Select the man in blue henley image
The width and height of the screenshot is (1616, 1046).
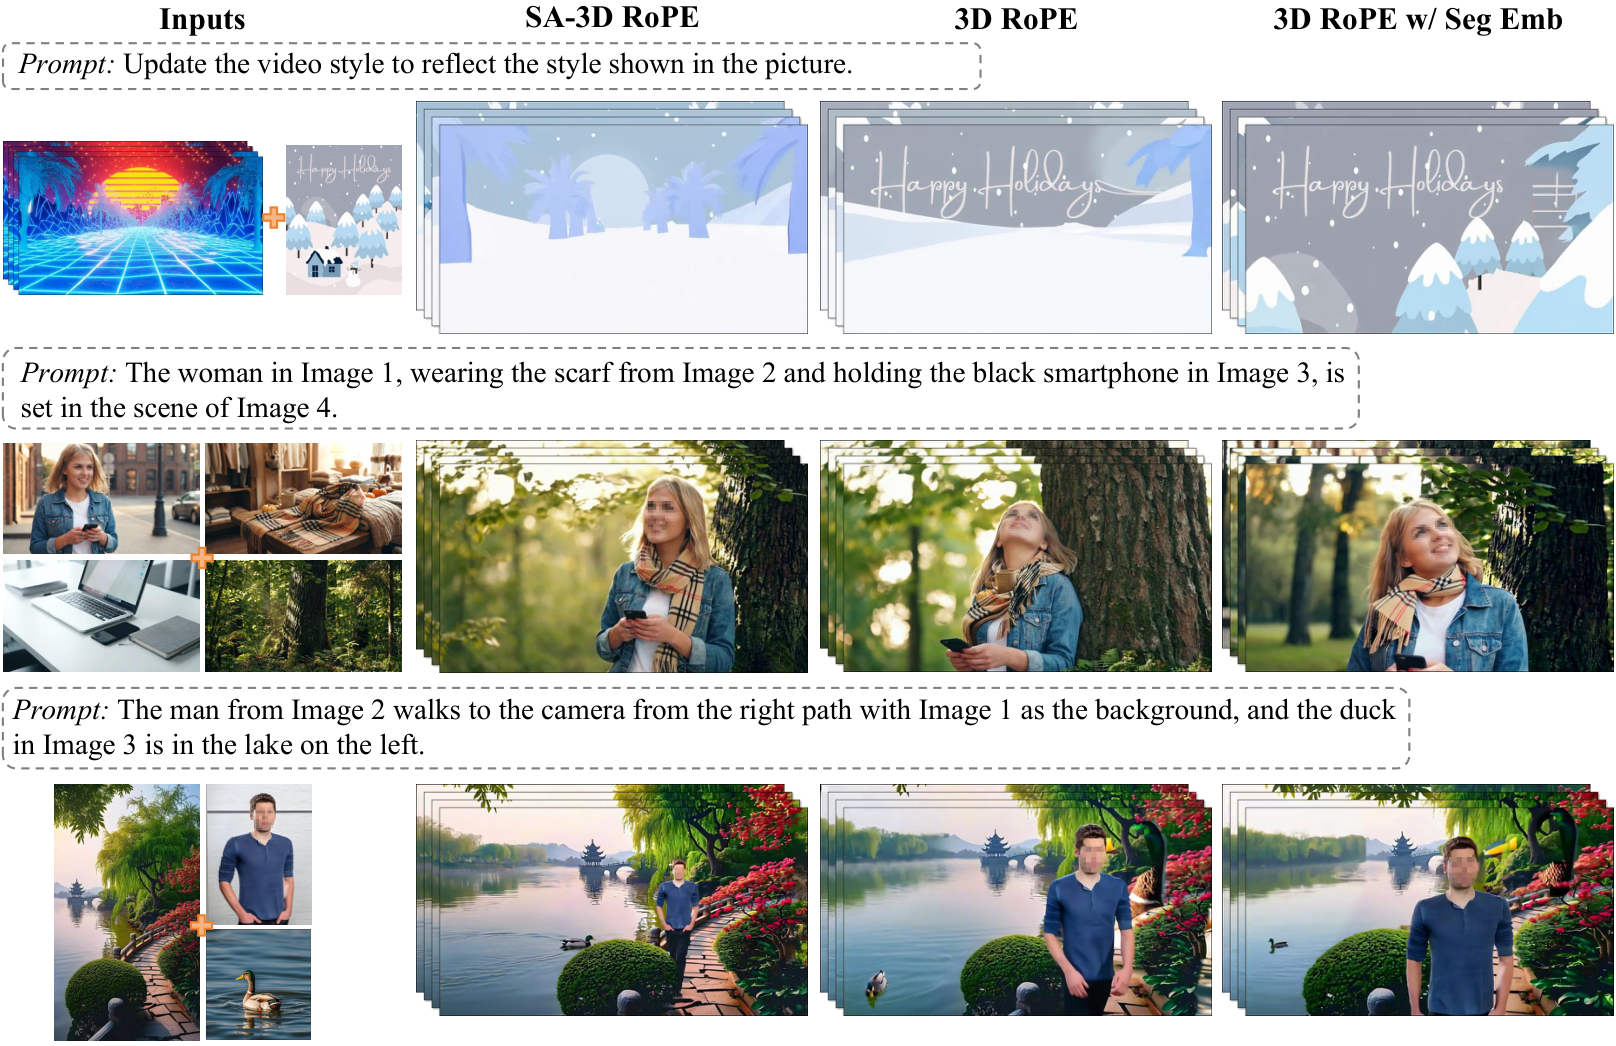pyautogui.click(x=259, y=854)
